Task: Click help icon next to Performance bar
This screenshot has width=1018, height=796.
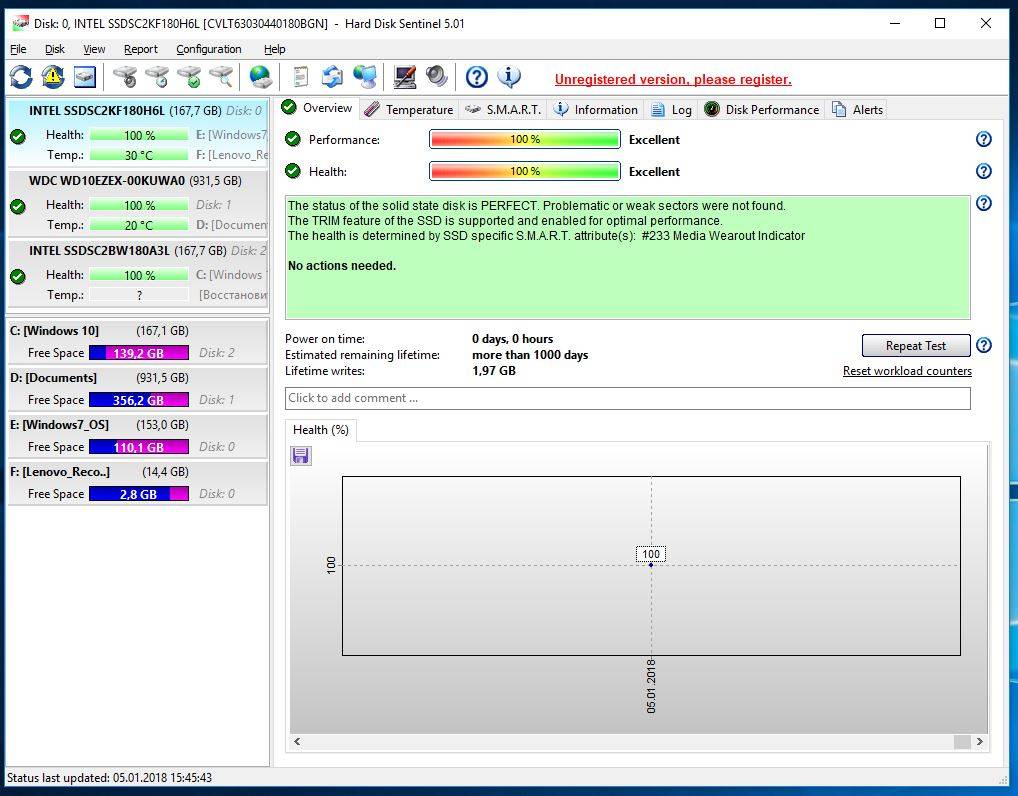Action: coord(983,140)
